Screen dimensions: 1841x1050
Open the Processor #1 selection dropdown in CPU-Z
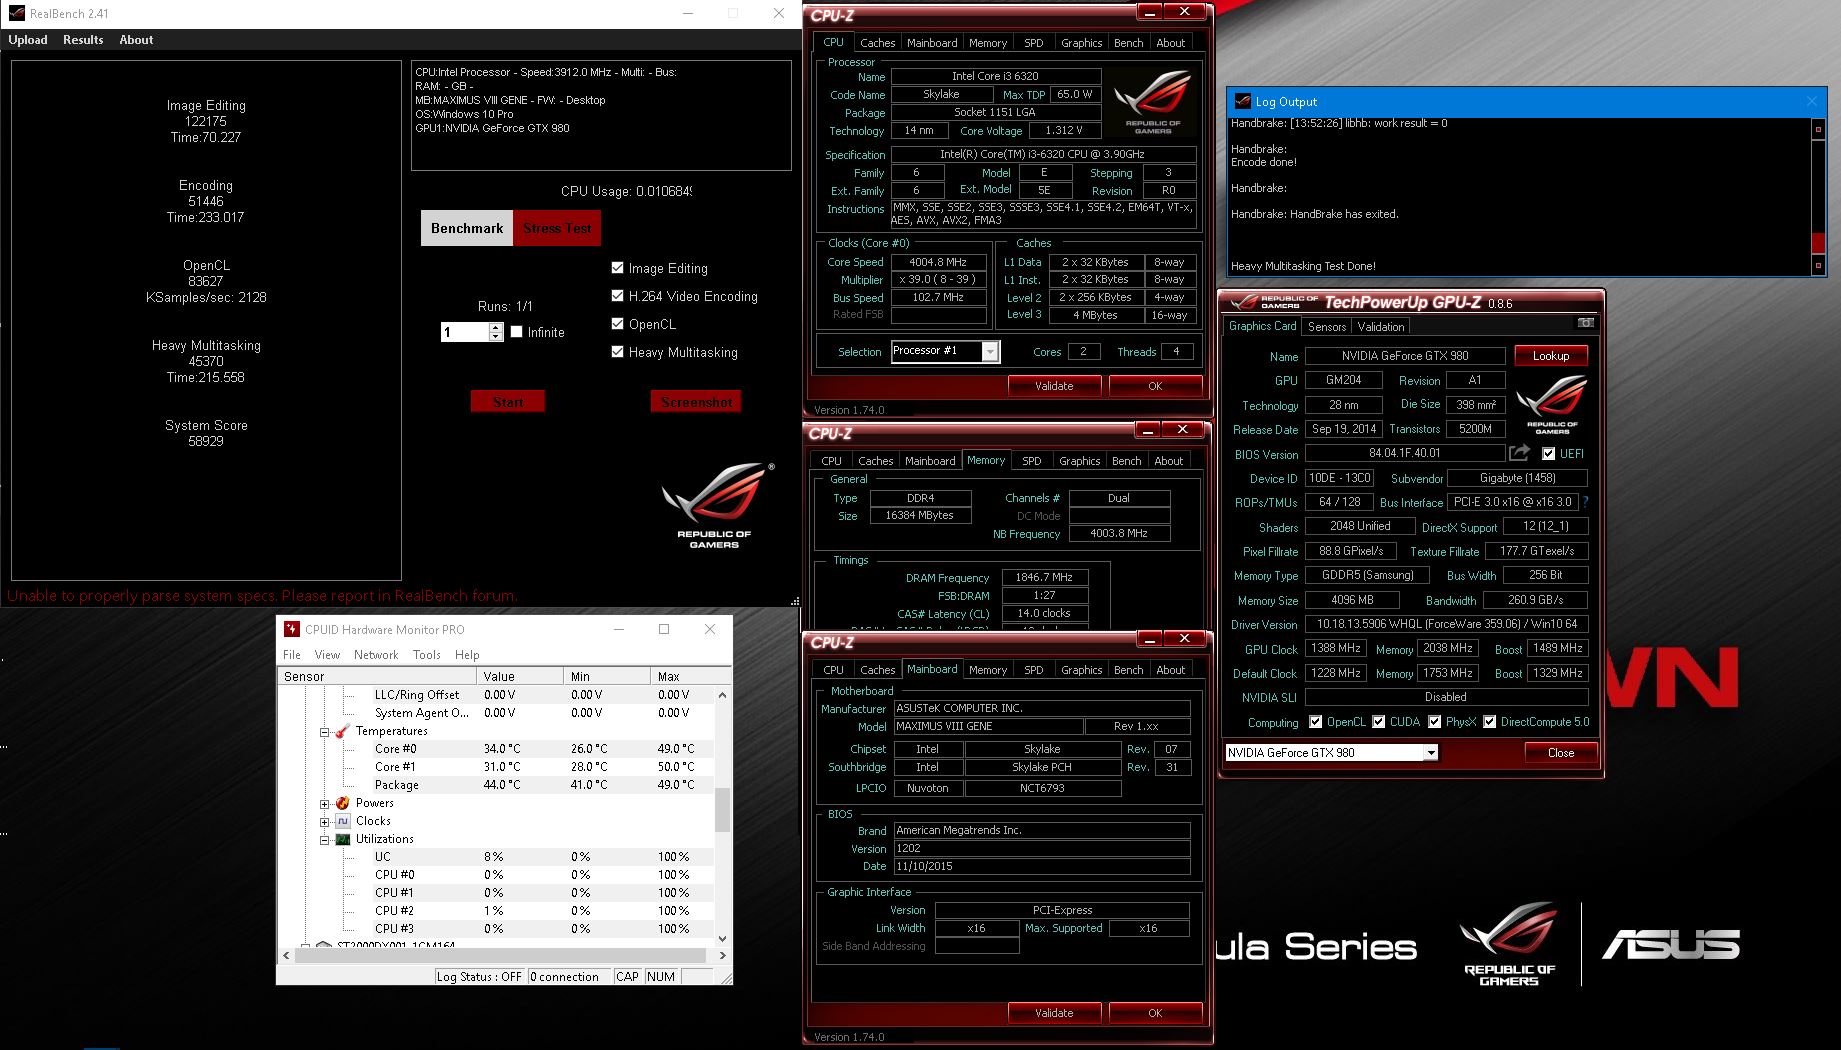coord(990,351)
